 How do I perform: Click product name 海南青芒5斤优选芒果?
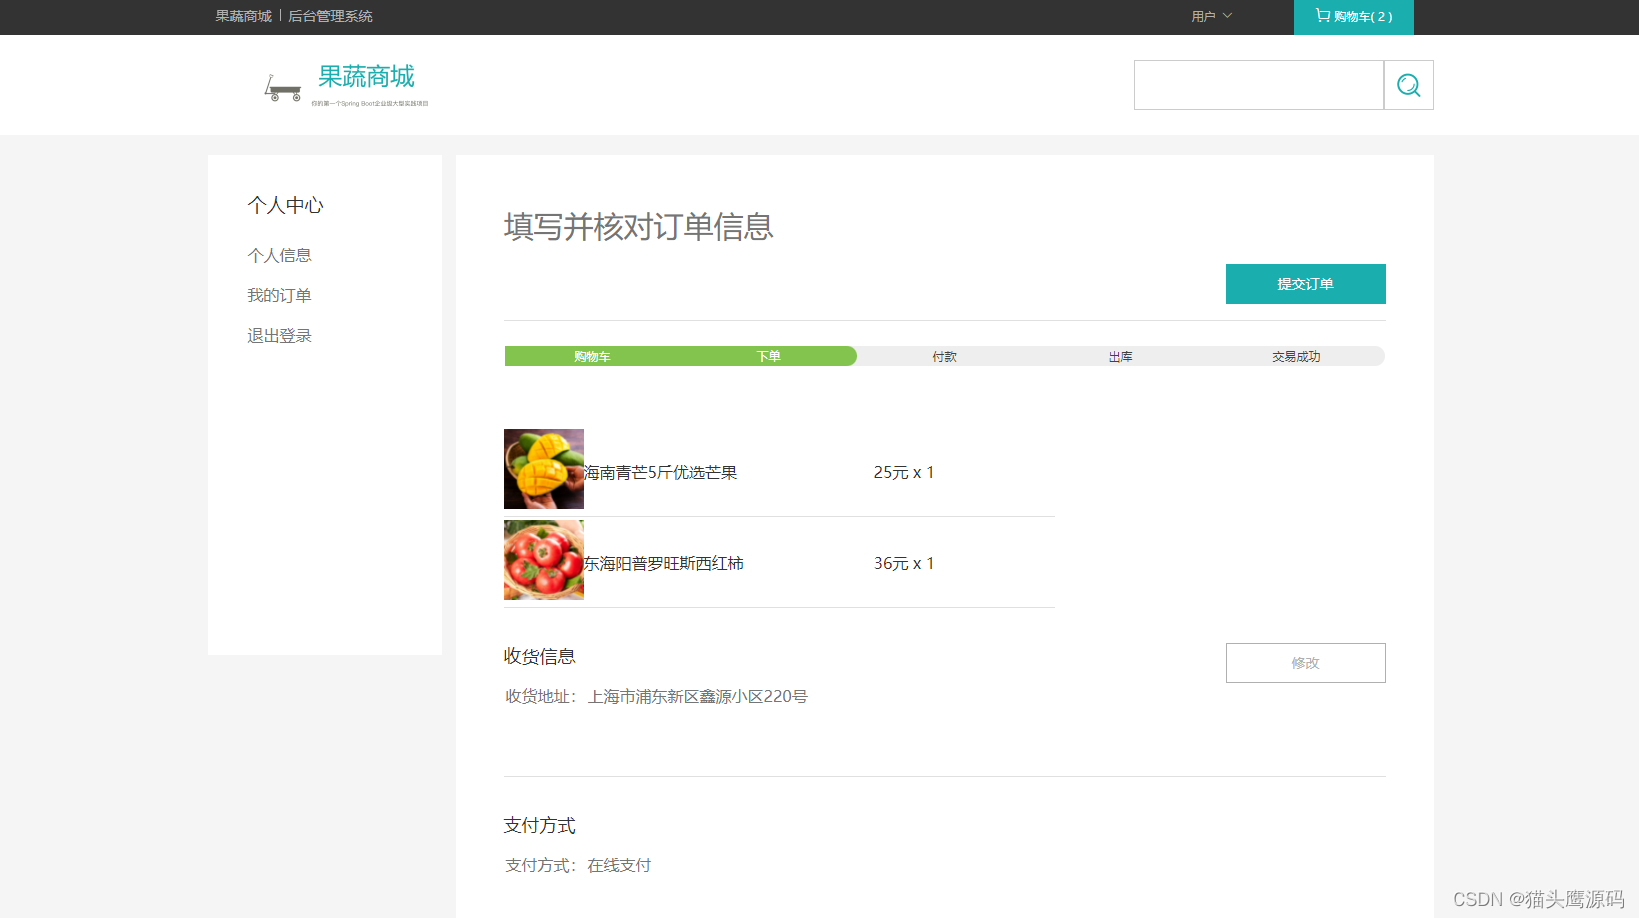660,473
